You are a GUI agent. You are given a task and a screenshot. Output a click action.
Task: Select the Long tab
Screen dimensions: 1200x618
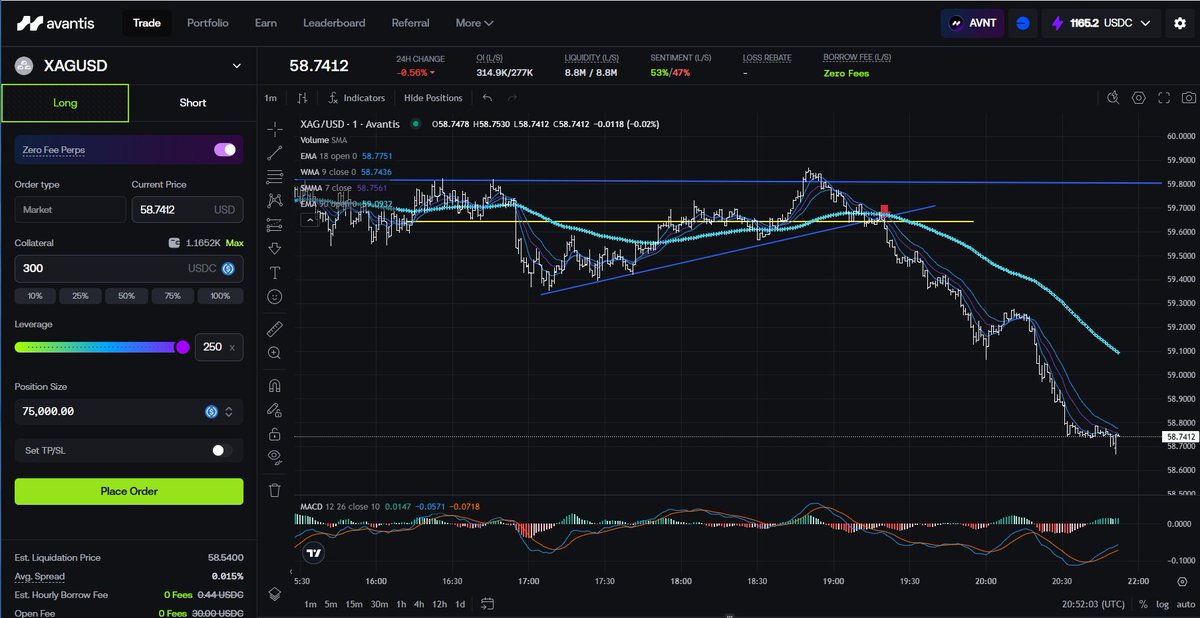tap(65, 103)
